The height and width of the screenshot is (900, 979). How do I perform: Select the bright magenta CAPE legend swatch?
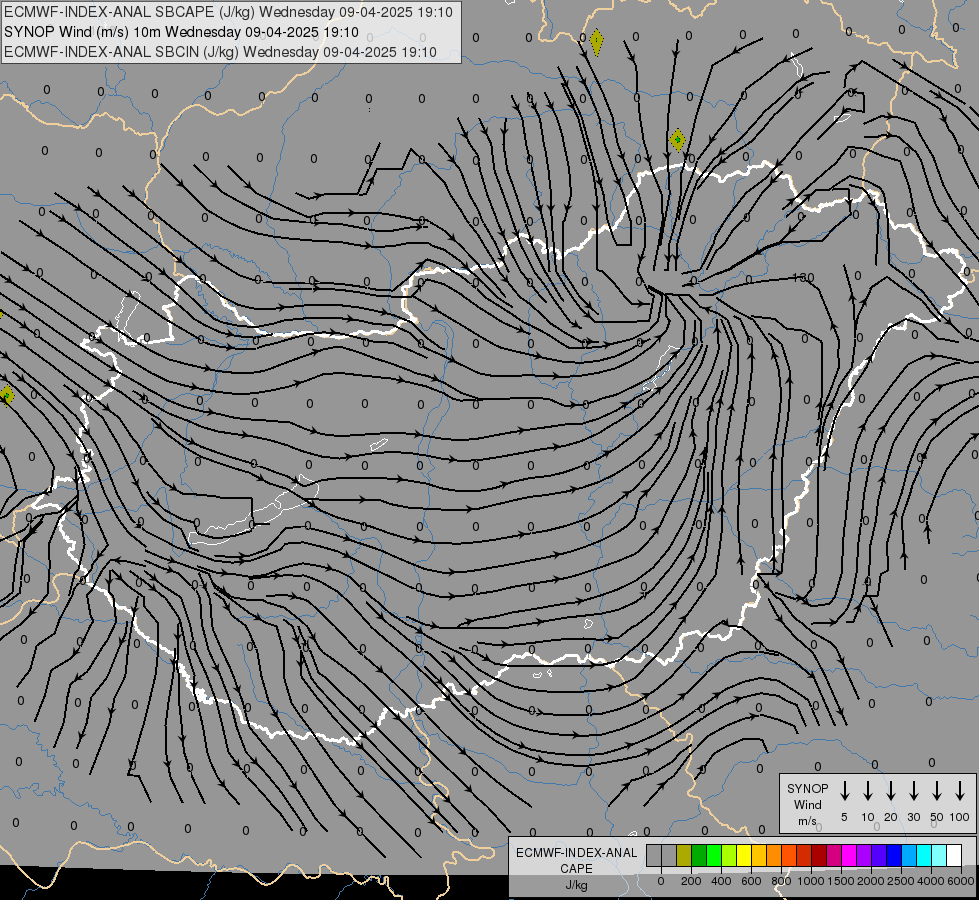pos(849,856)
